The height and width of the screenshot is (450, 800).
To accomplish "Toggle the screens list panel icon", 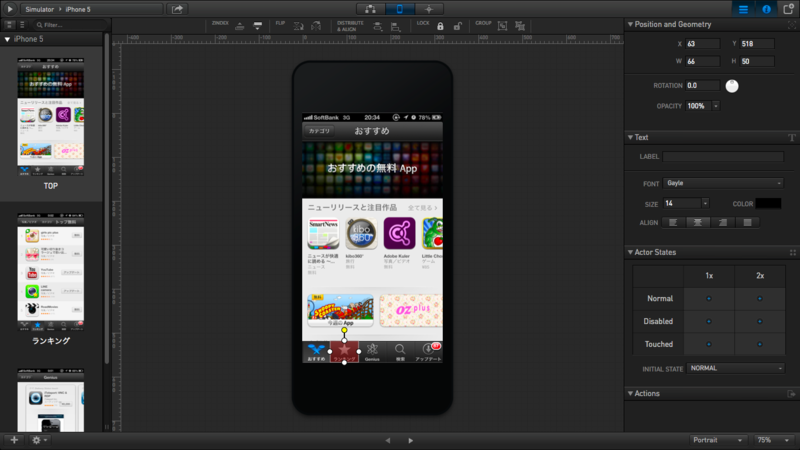I will pos(743,9).
